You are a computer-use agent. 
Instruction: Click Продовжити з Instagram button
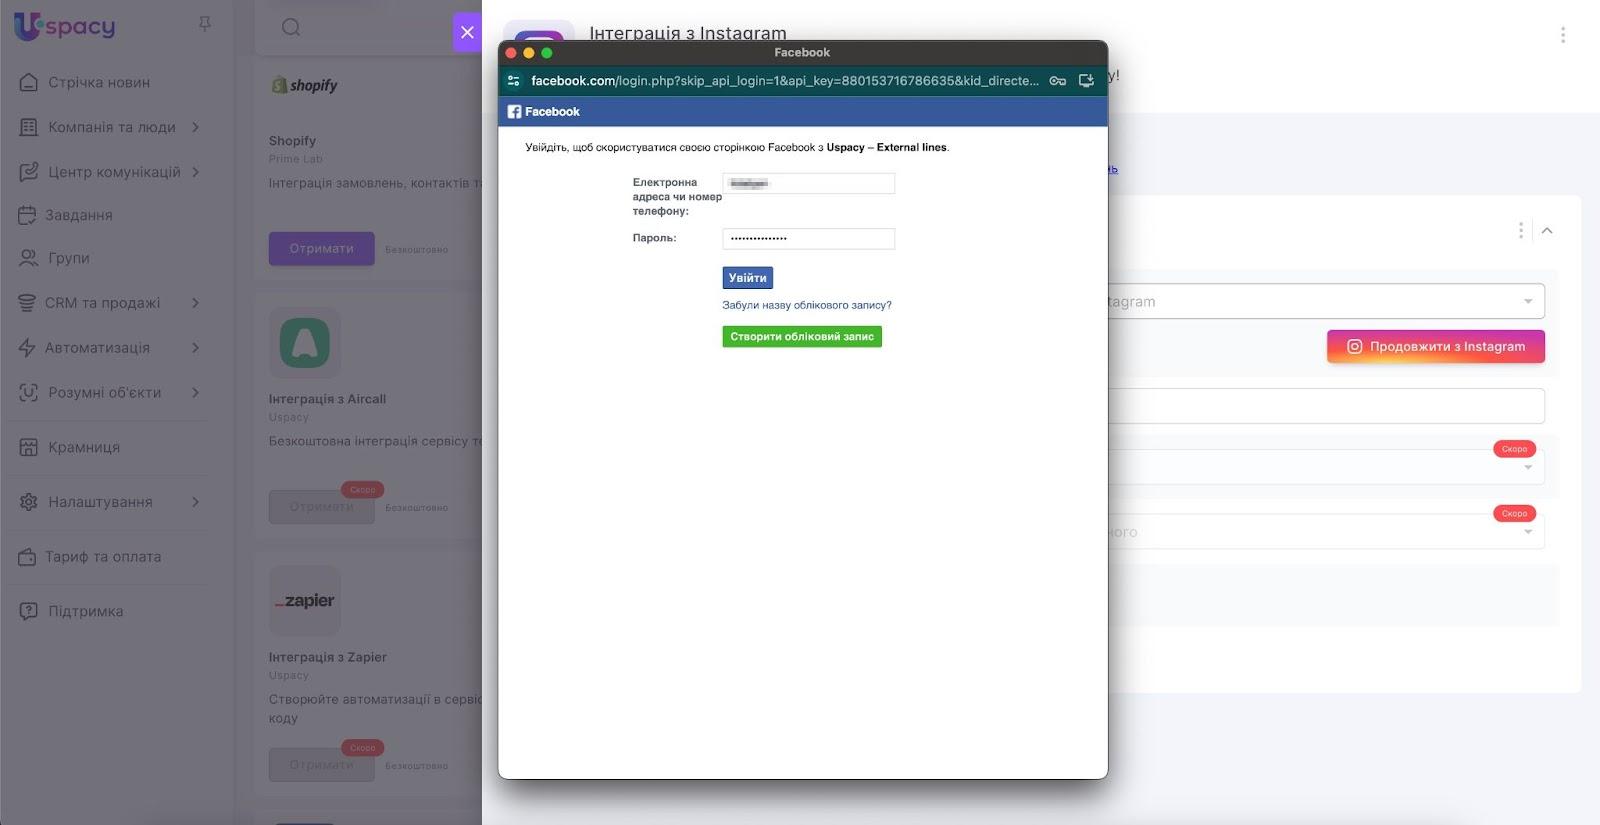tap(1436, 346)
